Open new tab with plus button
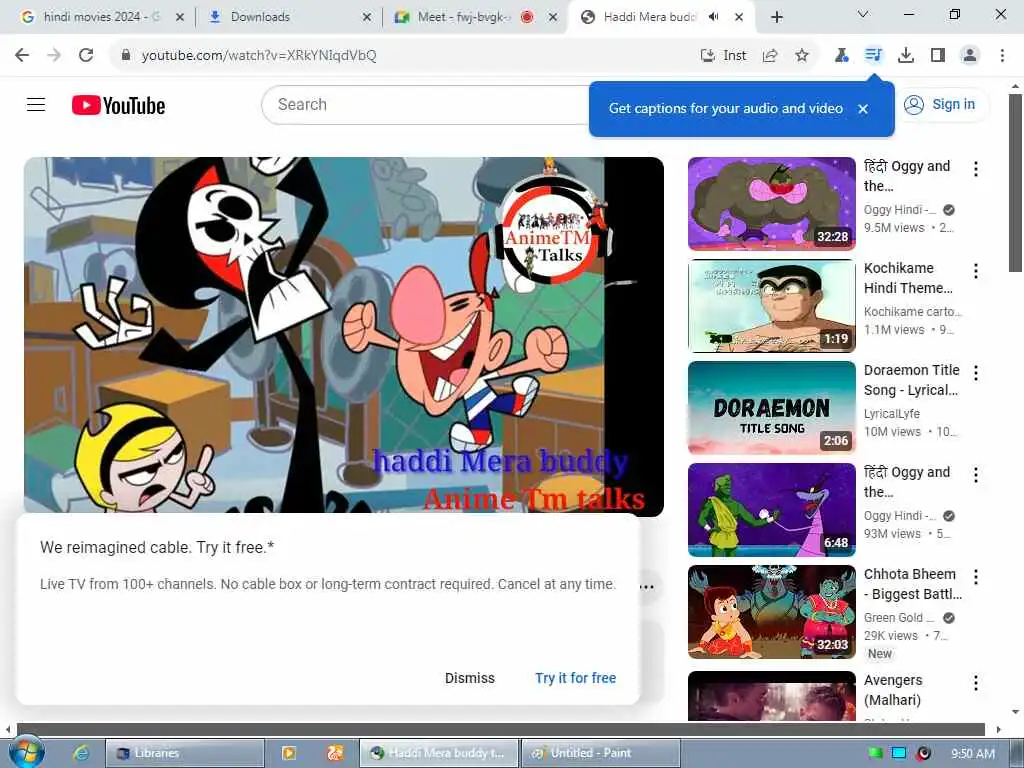Screen dimensions: 1024x768 coord(776,18)
